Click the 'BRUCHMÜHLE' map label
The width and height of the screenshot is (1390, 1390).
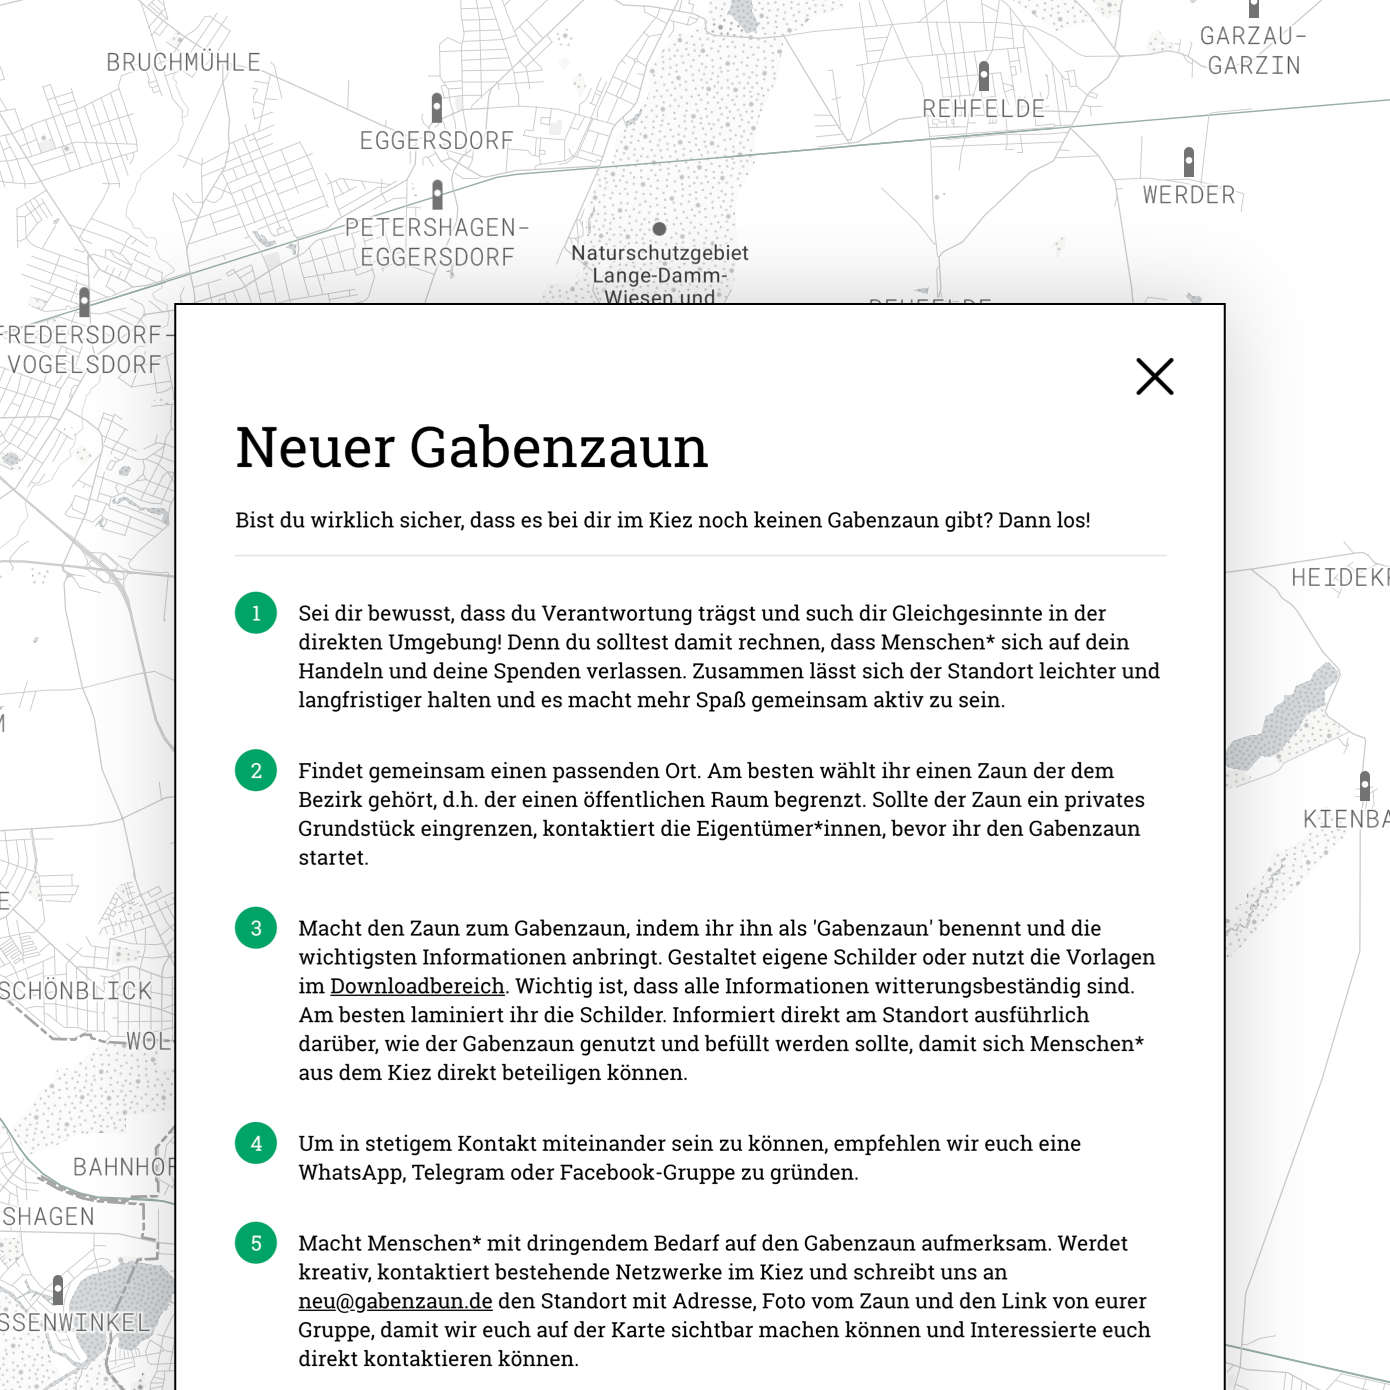click(x=184, y=62)
